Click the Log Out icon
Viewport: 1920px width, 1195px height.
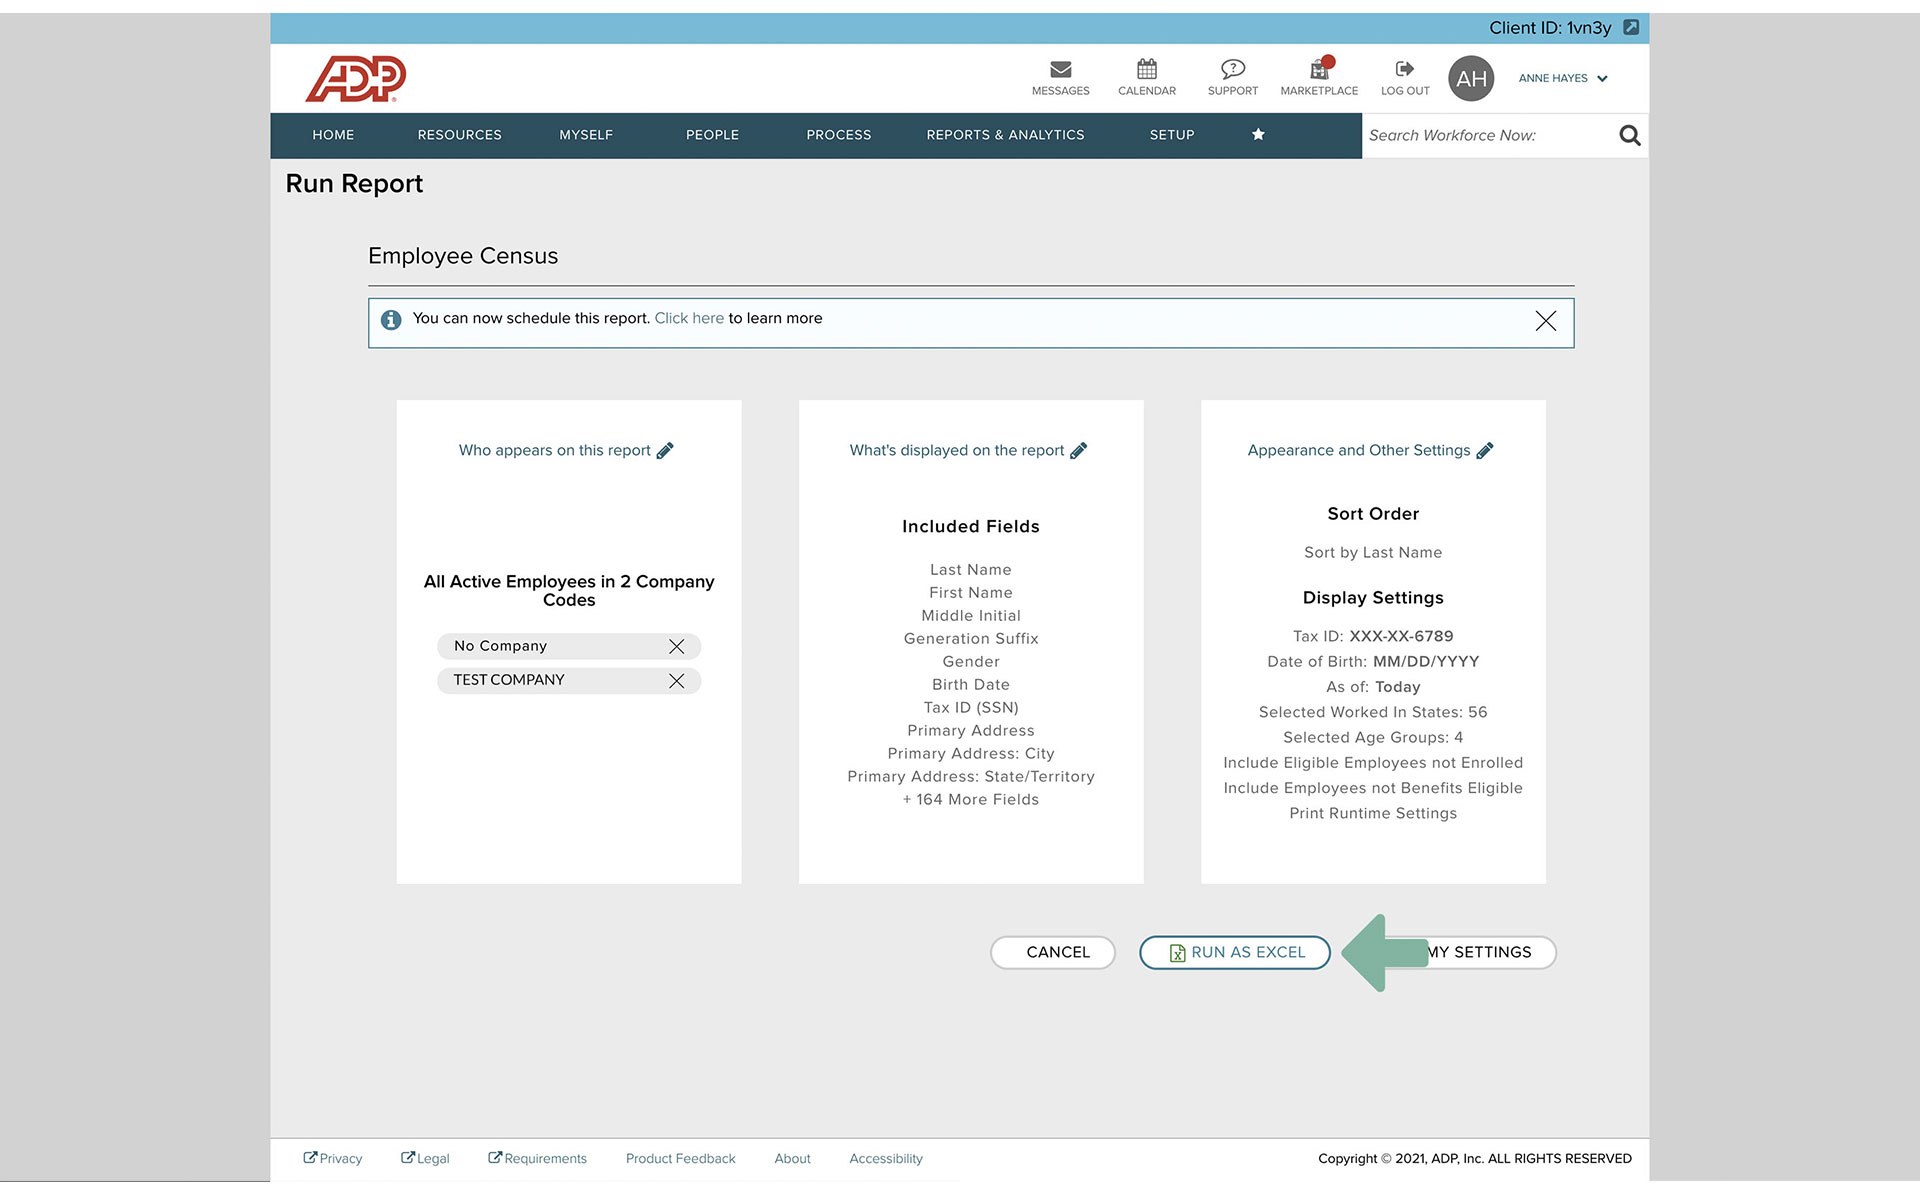tap(1405, 69)
